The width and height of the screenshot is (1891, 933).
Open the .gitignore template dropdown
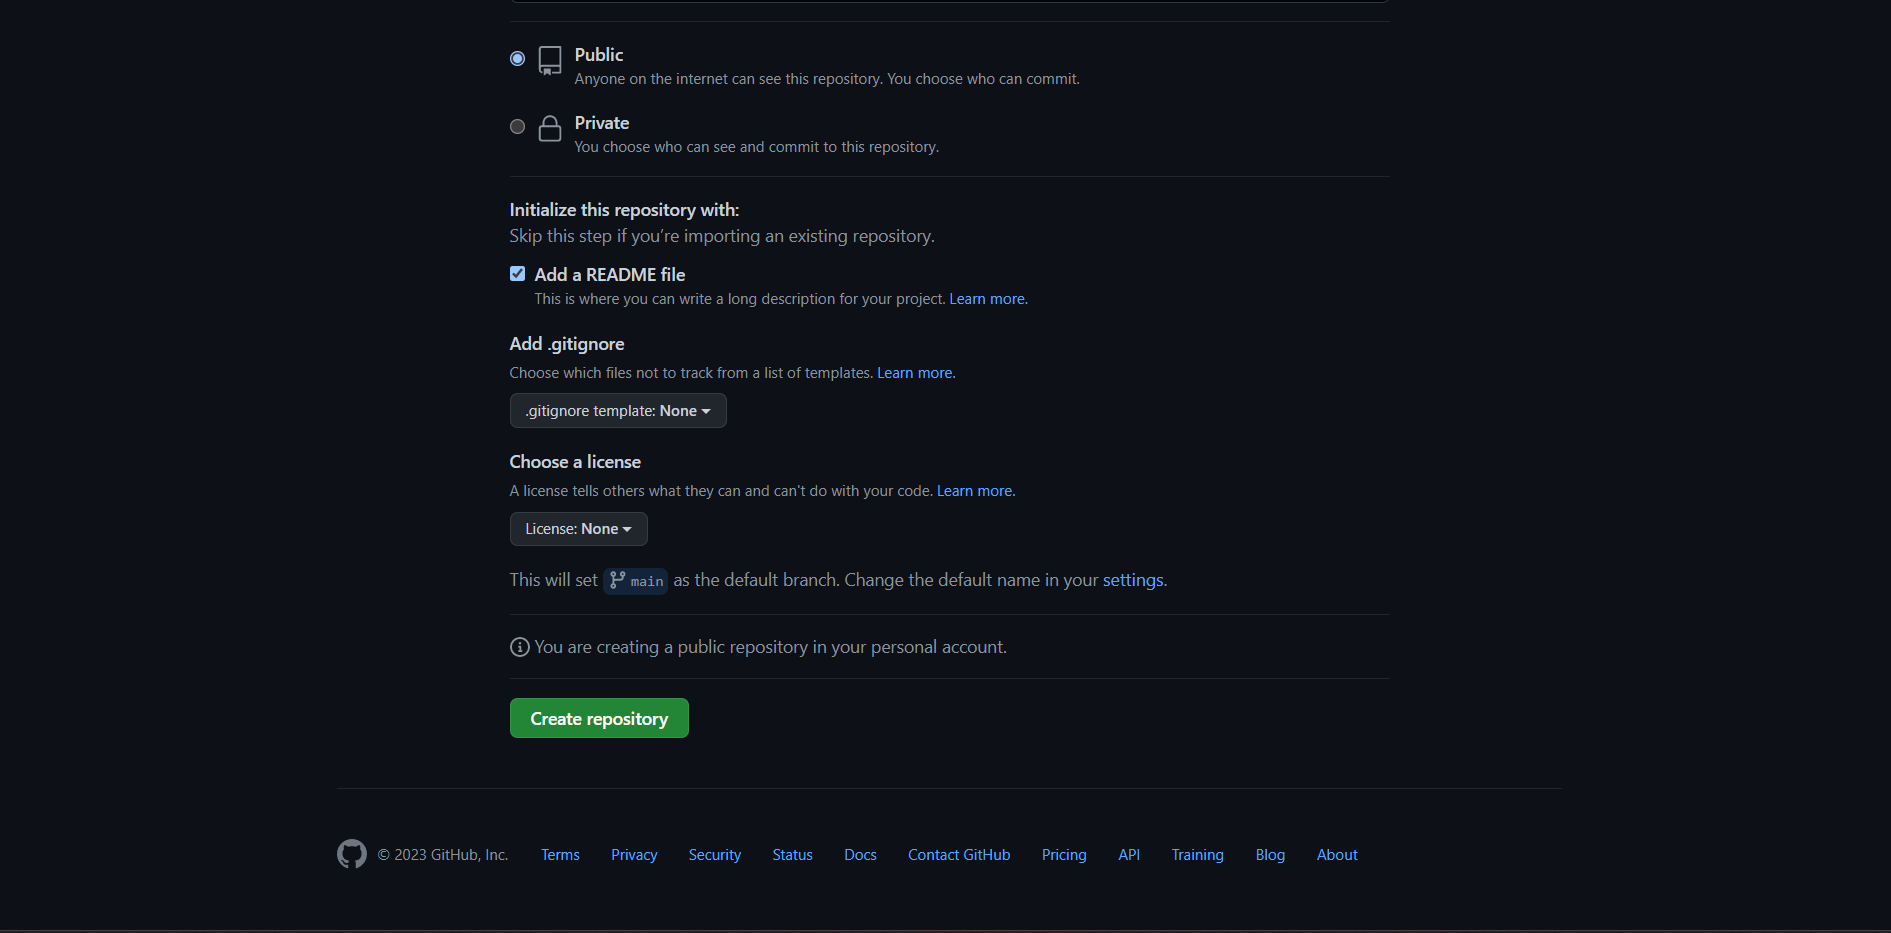618,411
